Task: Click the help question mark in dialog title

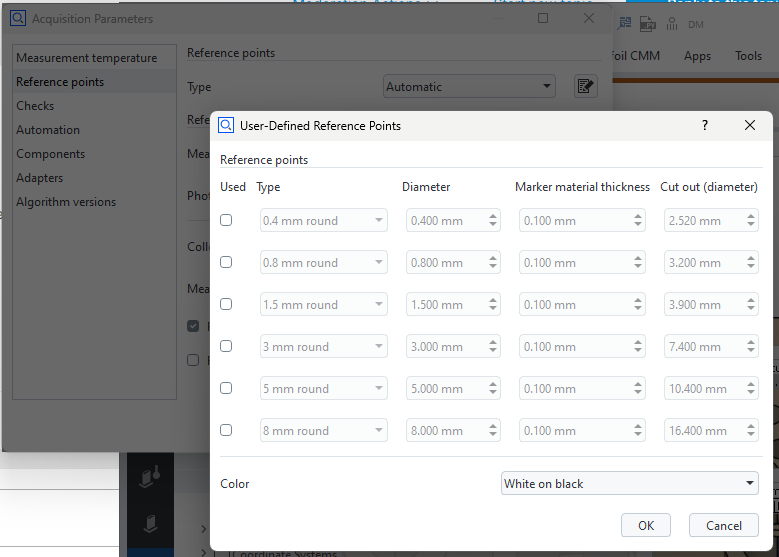Action: pos(704,125)
